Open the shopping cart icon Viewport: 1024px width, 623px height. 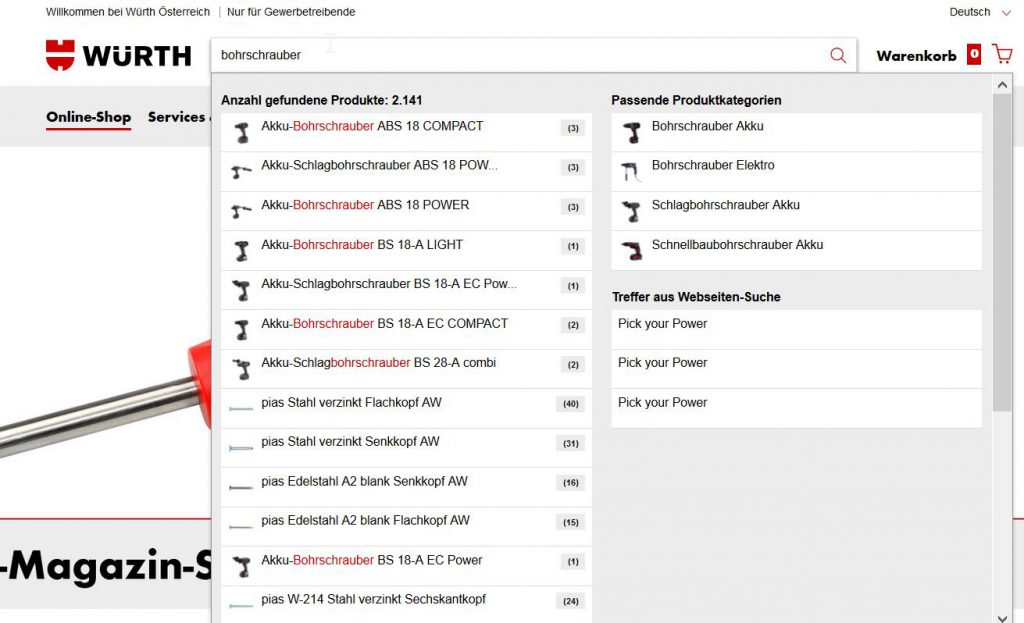[1002, 54]
